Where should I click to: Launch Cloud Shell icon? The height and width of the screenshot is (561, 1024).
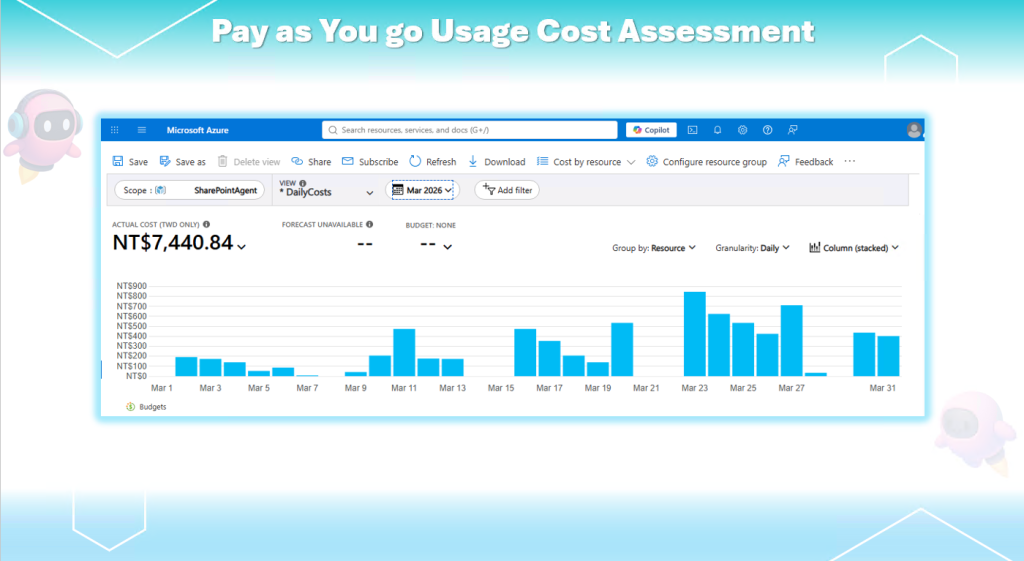coord(692,130)
